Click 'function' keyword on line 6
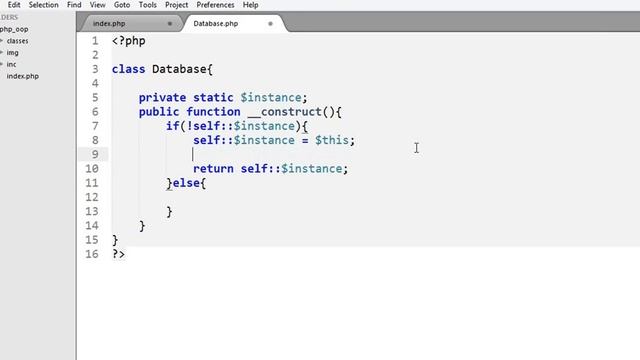The width and height of the screenshot is (640, 360). tap(213, 112)
